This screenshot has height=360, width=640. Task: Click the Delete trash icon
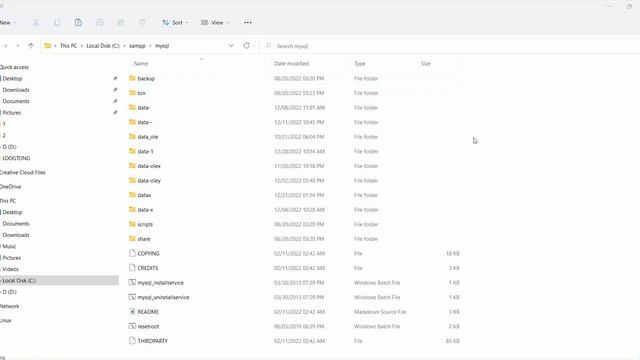pyautogui.click(x=142, y=23)
